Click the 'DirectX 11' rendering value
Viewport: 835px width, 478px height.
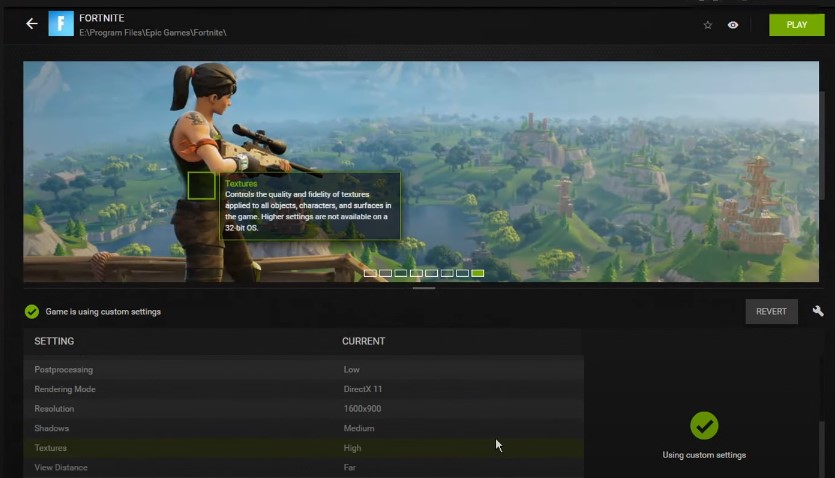point(363,389)
